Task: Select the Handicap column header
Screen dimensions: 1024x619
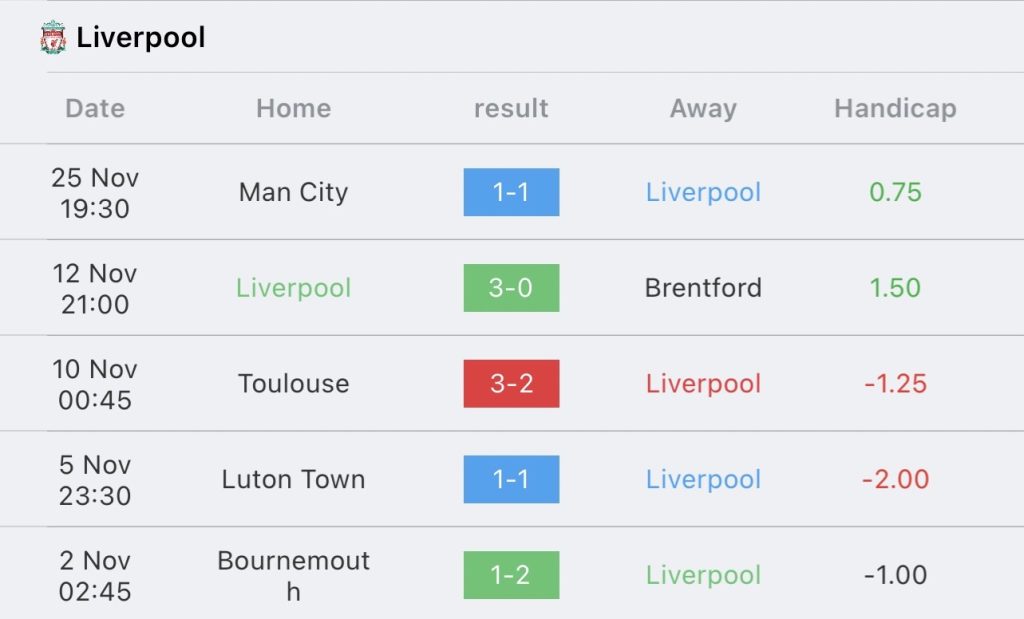Action: pyautogui.click(x=895, y=108)
